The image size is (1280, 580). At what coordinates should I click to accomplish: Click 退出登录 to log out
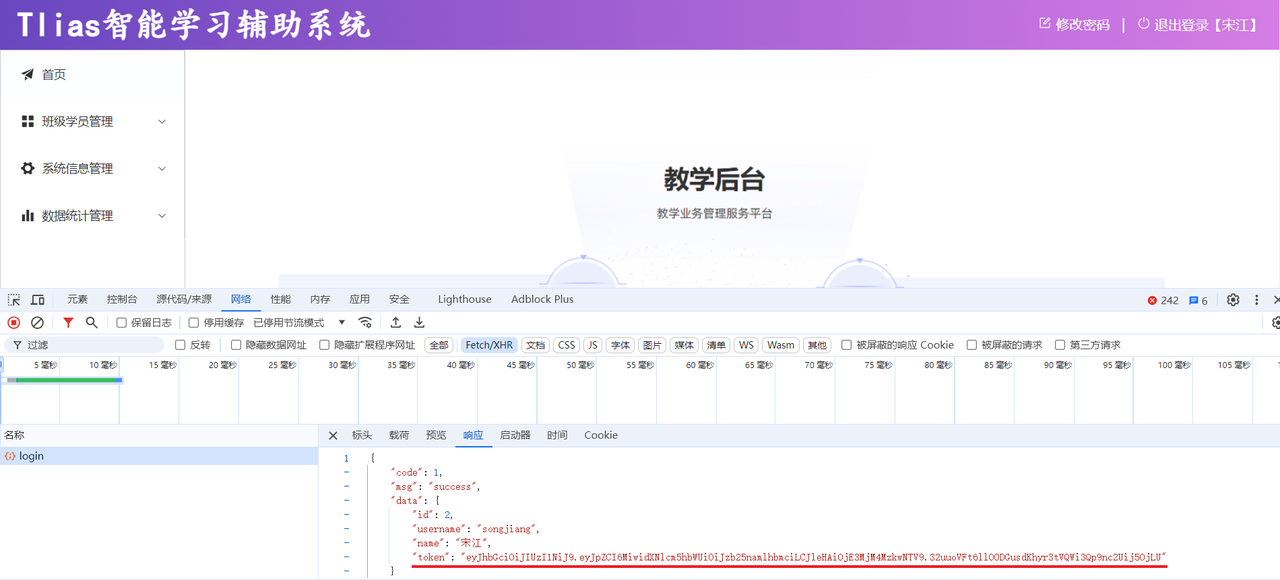tap(1199, 25)
